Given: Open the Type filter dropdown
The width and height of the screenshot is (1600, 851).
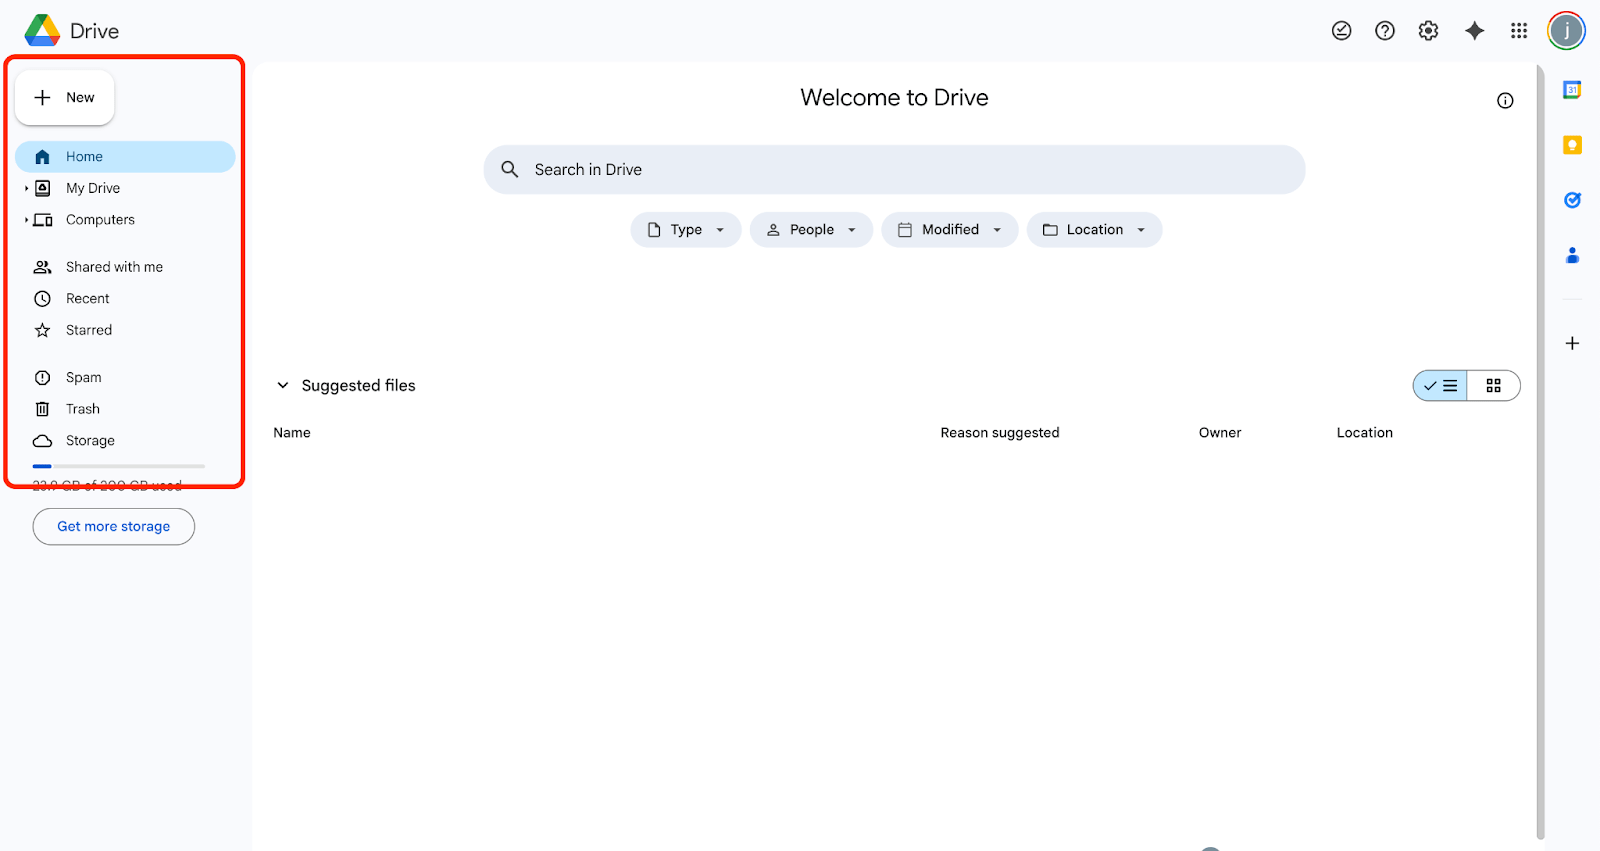Looking at the screenshot, I should point(686,229).
